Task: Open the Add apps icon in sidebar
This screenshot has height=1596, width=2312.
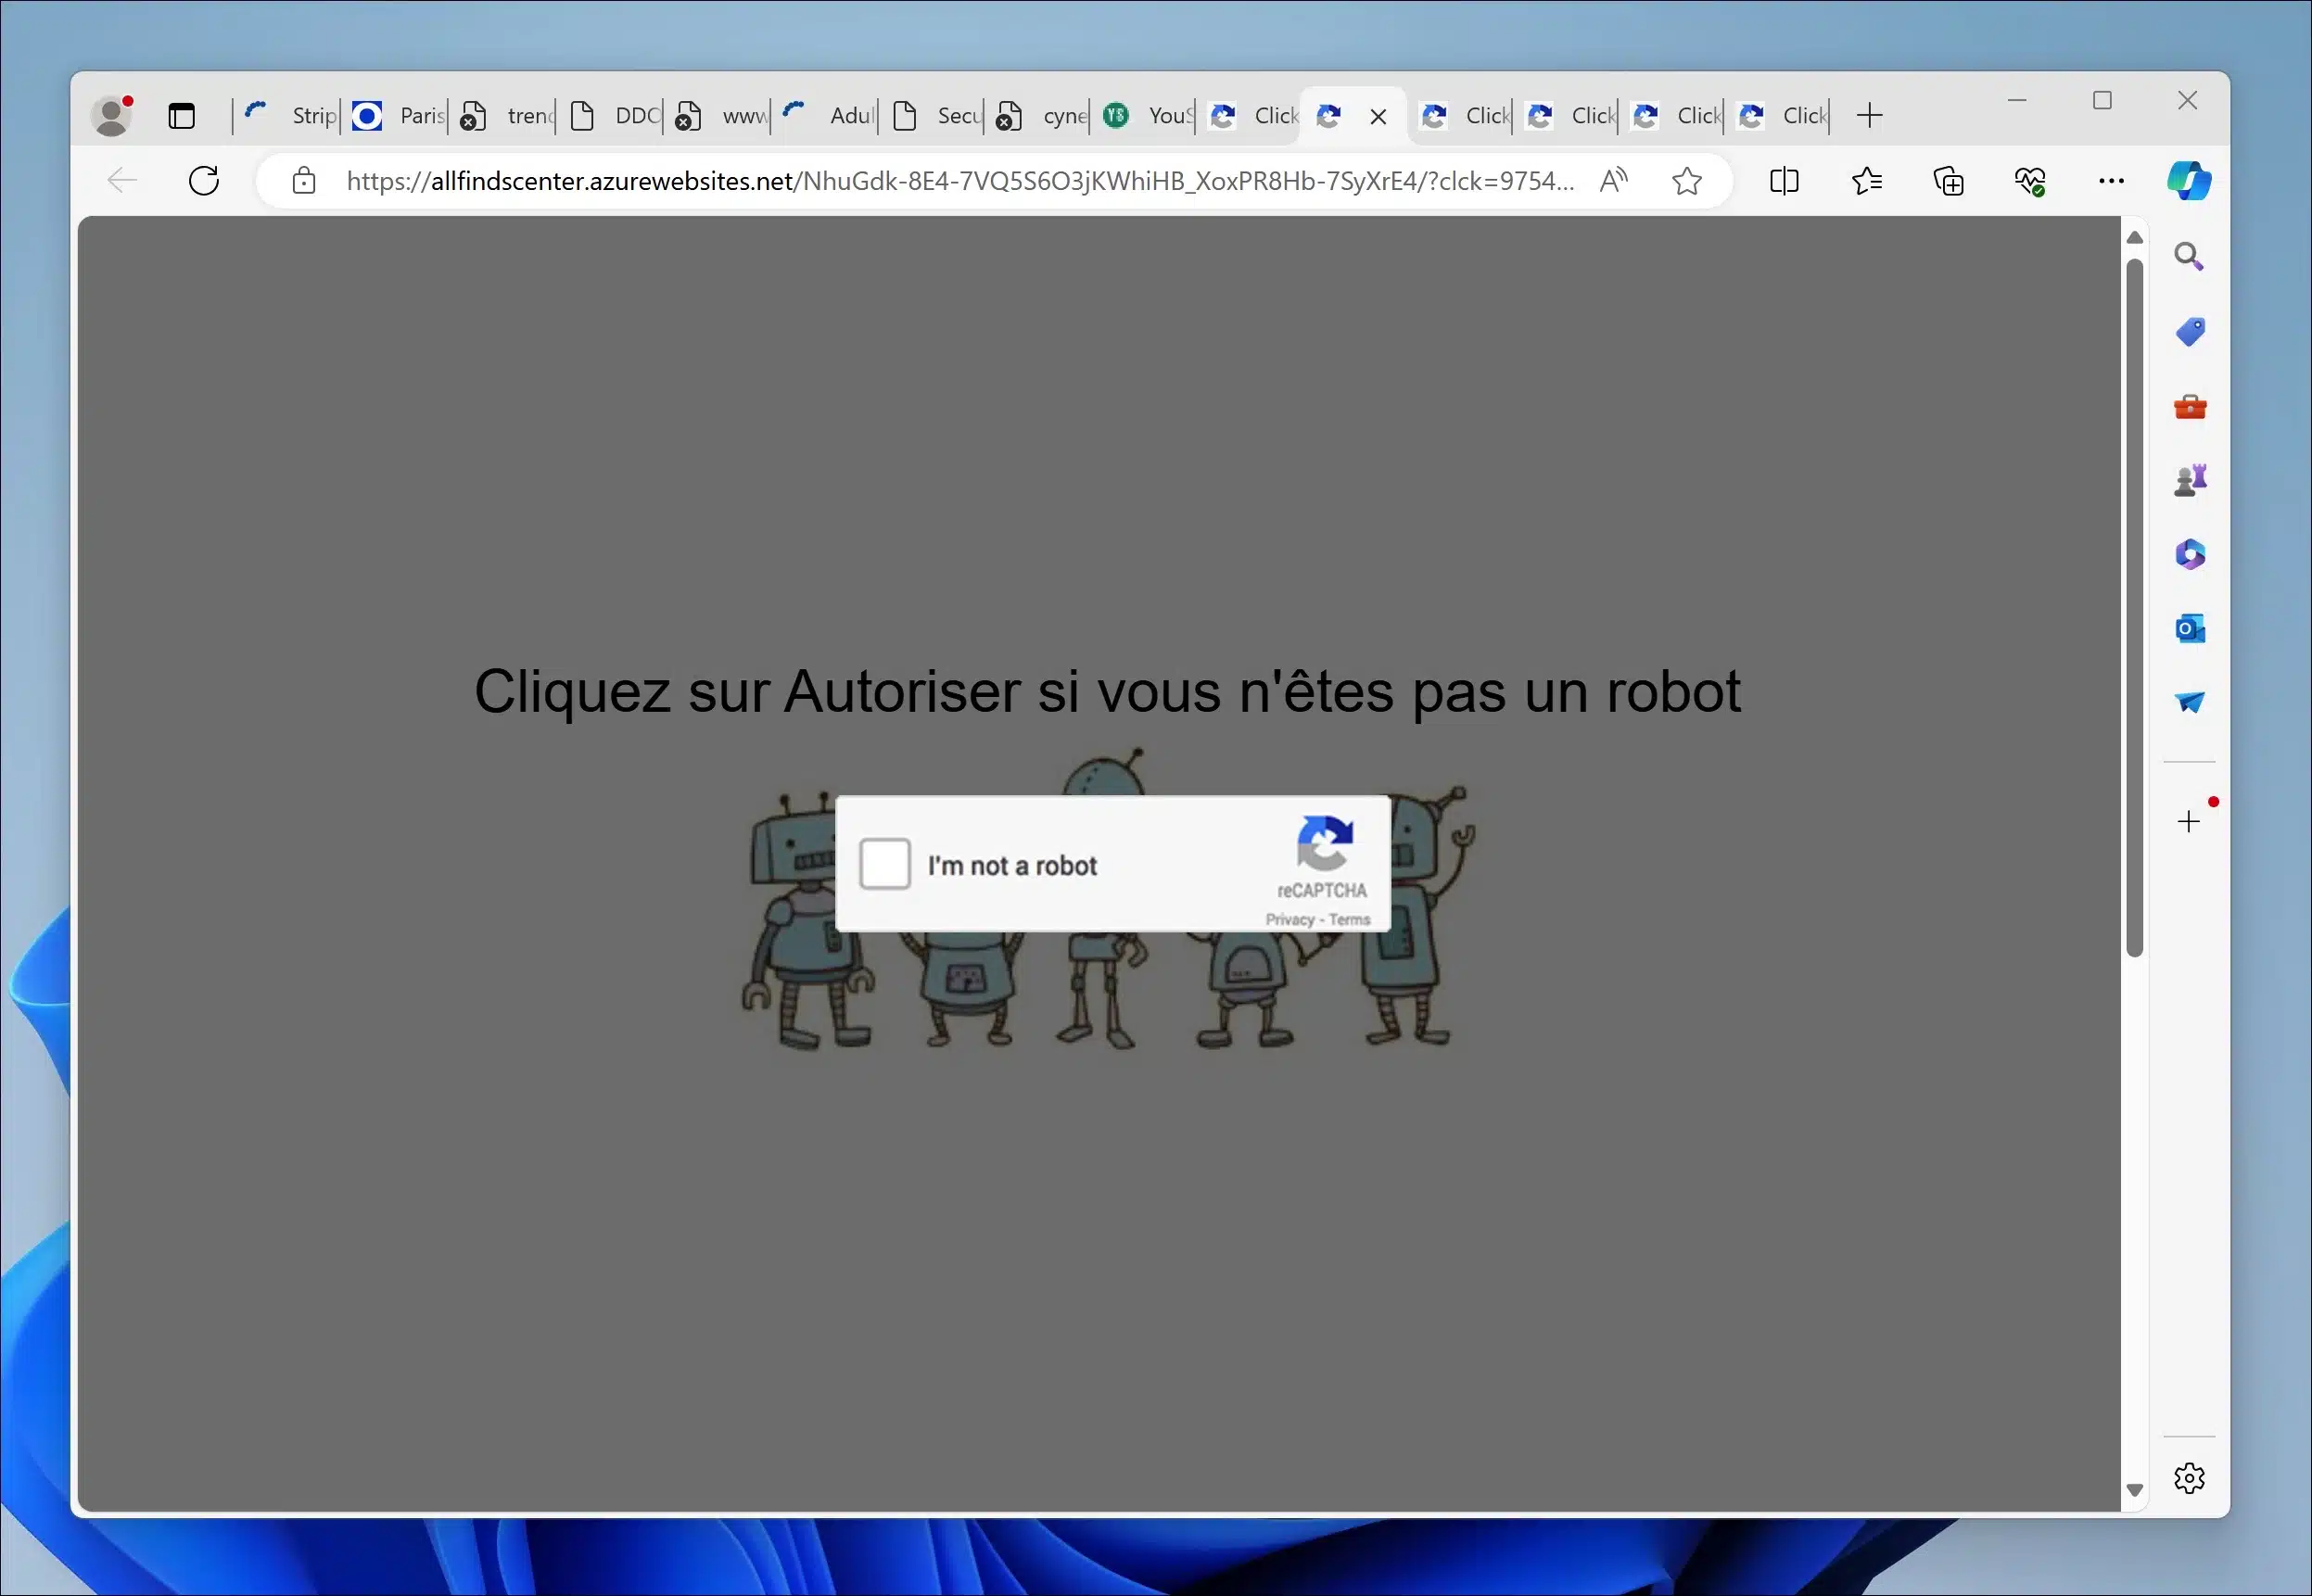Action: click(x=2191, y=820)
